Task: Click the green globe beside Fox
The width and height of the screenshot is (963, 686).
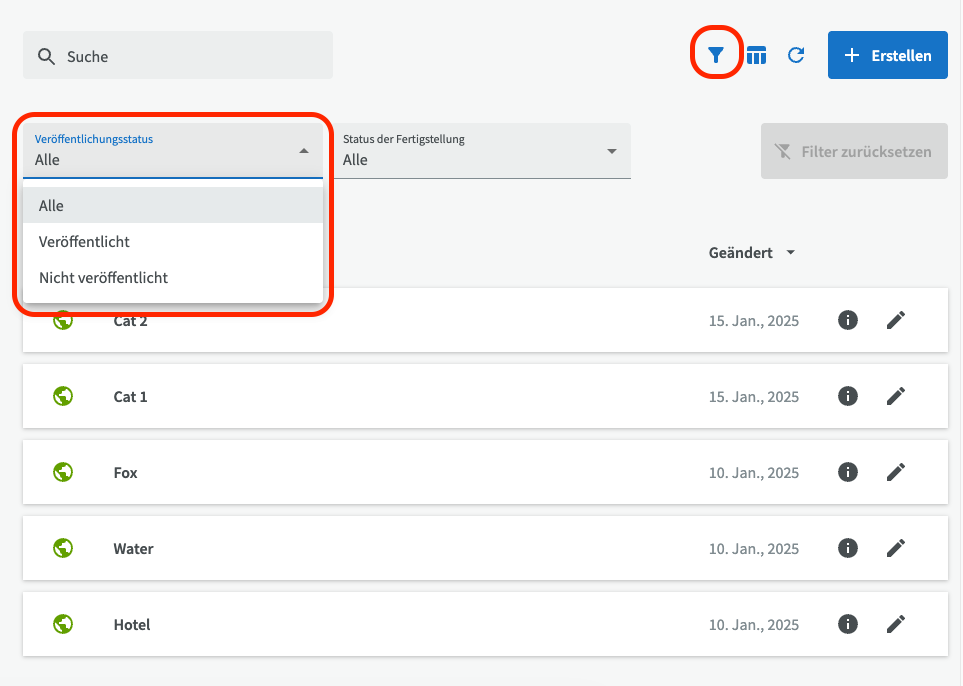Action: (x=63, y=472)
